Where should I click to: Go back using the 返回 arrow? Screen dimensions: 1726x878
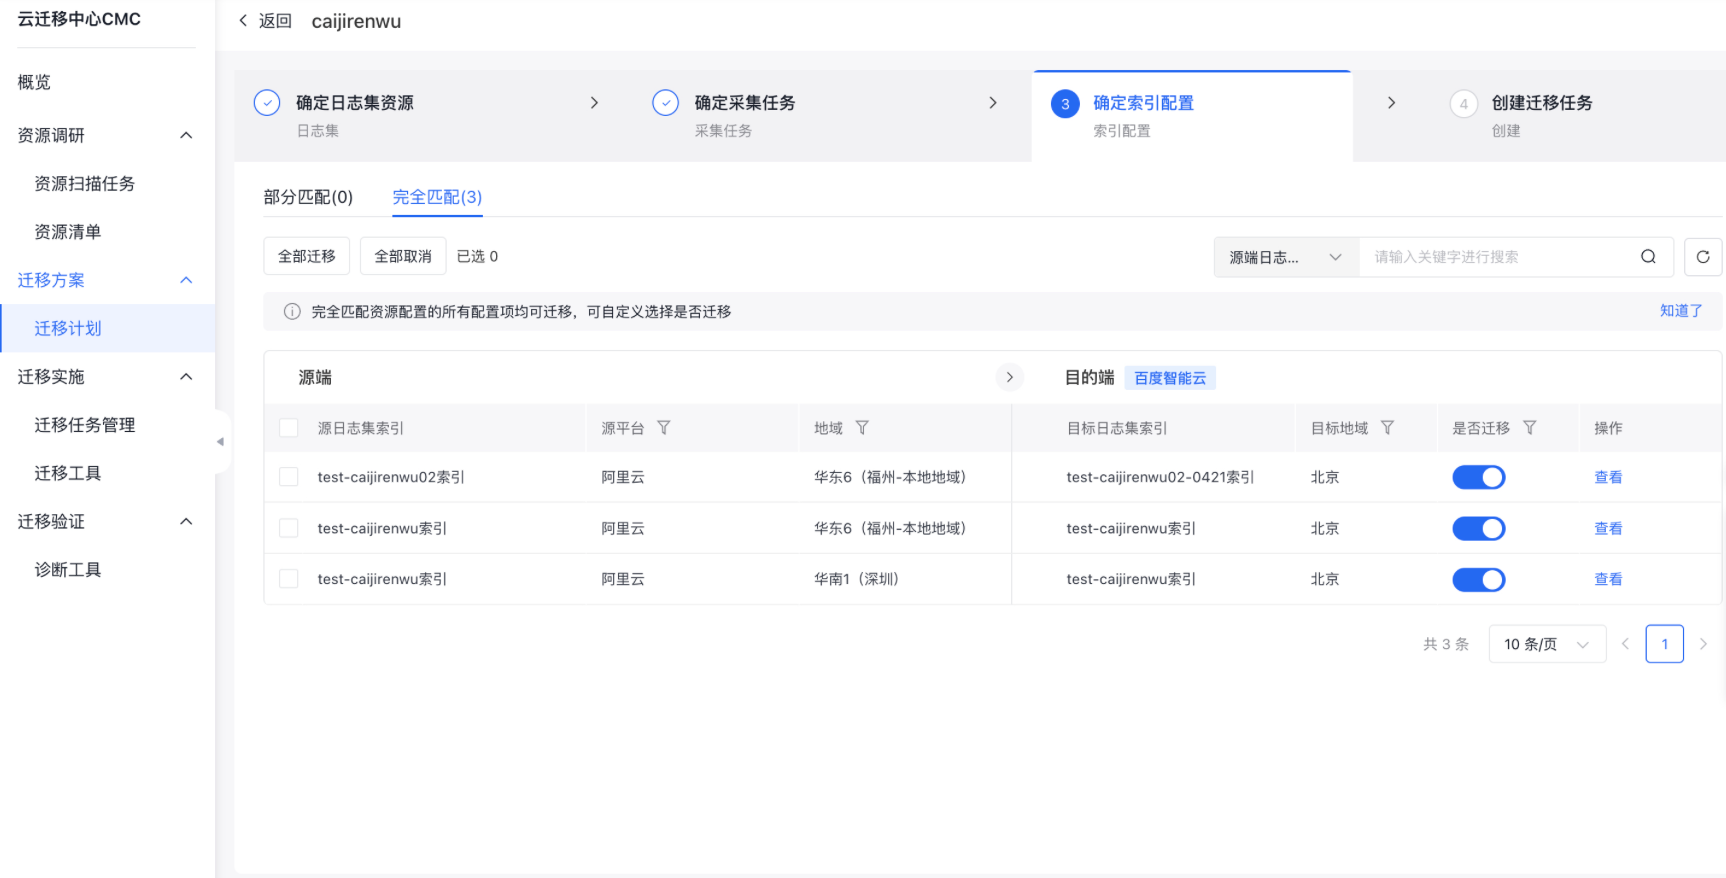pos(243,21)
